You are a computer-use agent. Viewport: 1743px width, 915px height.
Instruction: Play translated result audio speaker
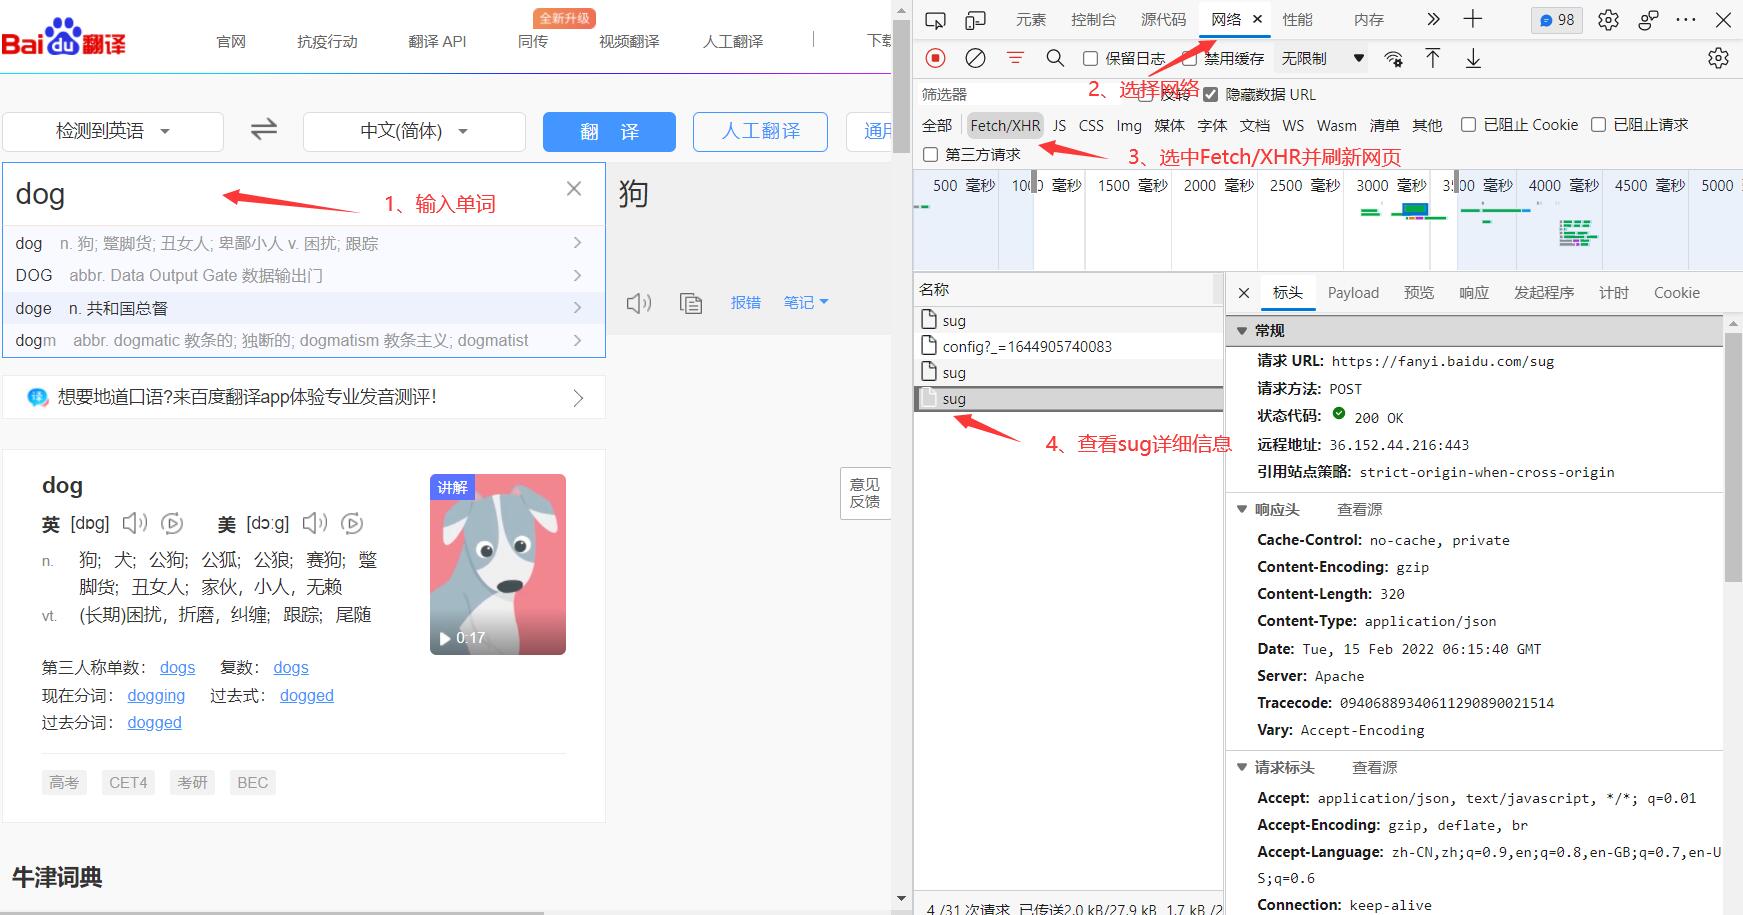tap(639, 303)
